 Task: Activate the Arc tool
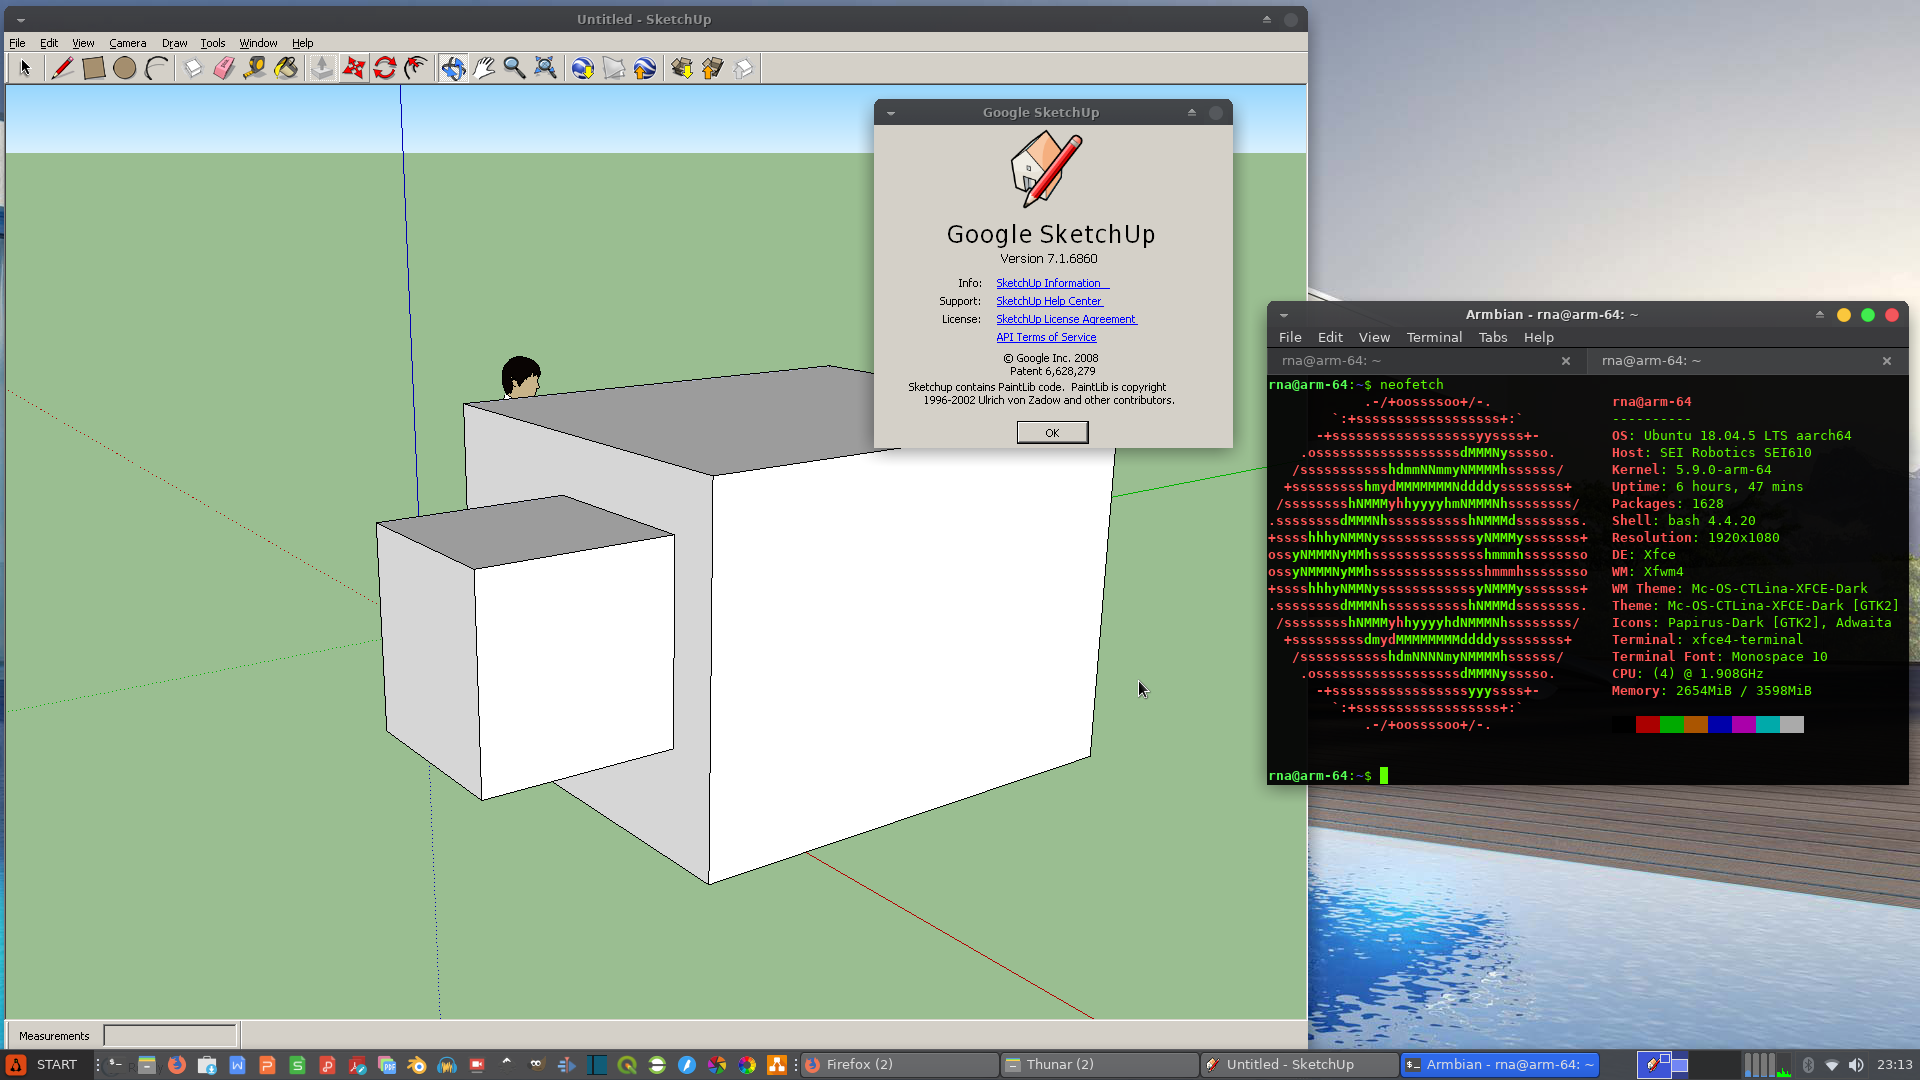coord(156,68)
